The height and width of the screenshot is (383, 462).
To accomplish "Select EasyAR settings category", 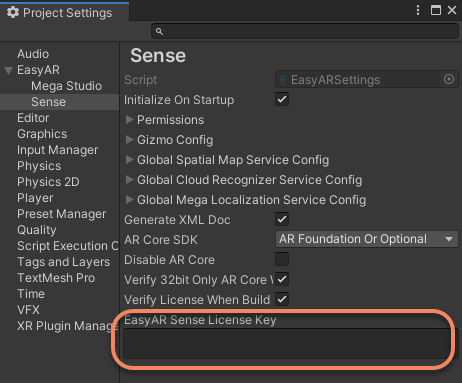I will 38,70.
